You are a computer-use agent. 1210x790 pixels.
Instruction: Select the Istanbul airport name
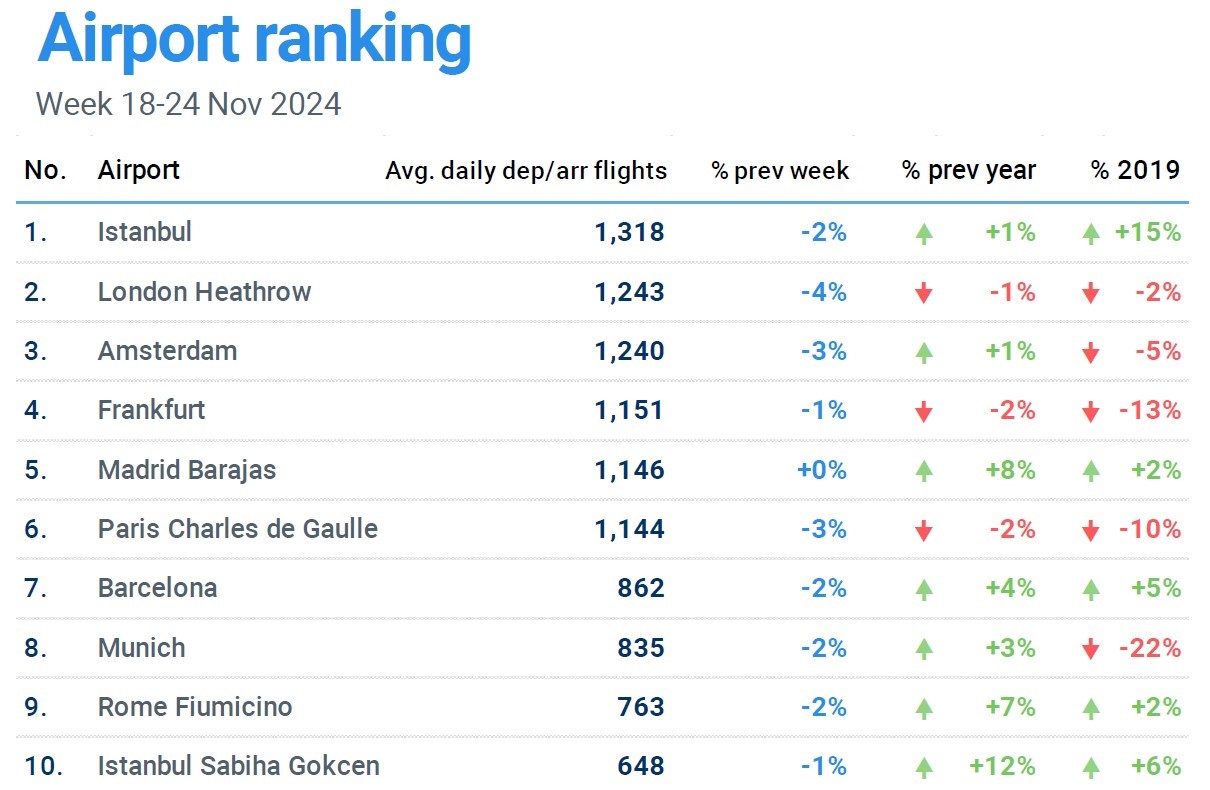point(145,232)
